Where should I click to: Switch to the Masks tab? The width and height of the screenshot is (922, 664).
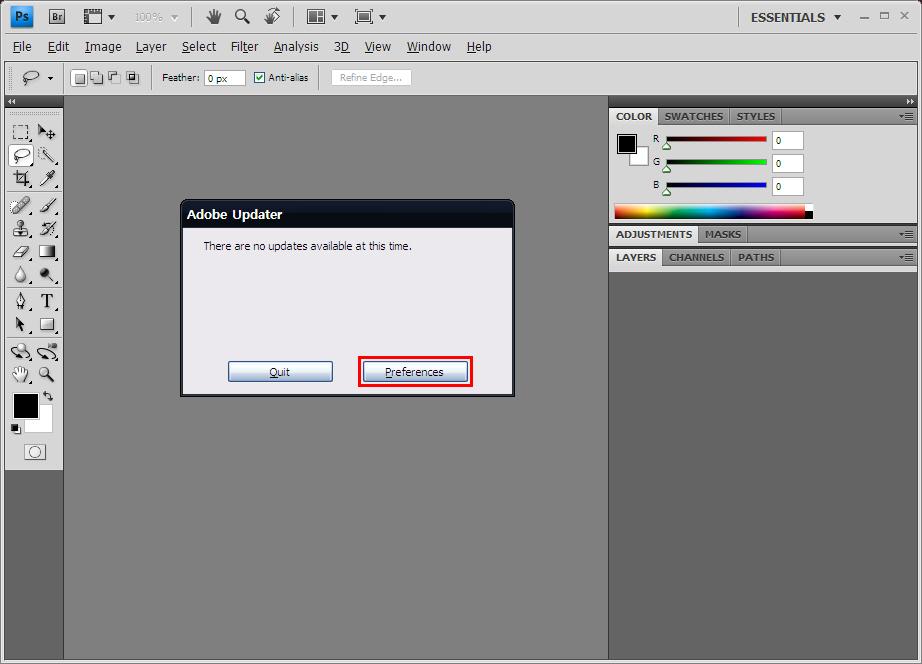723,234
